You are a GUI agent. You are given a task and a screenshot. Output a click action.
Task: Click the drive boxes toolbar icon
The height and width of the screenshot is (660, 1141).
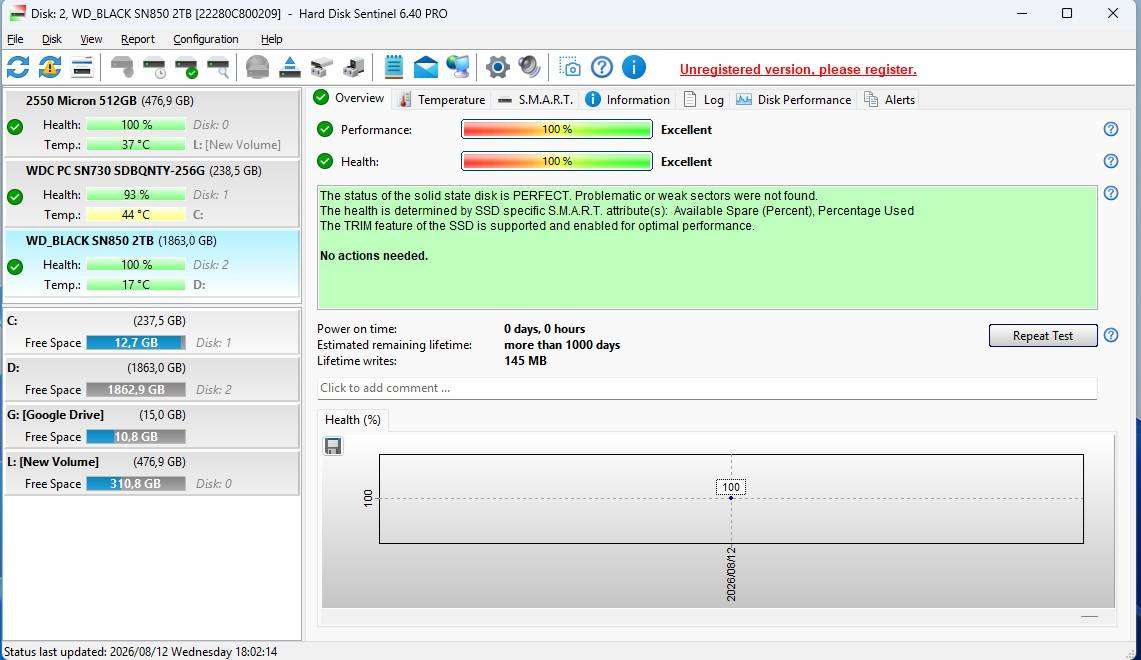tap(354, 68)
